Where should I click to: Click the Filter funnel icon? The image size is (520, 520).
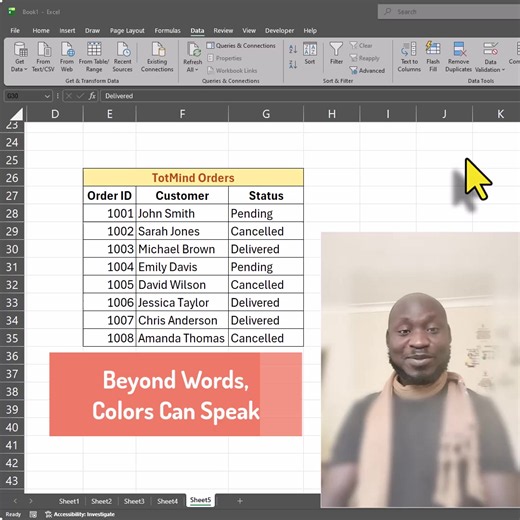coord(336,49)
